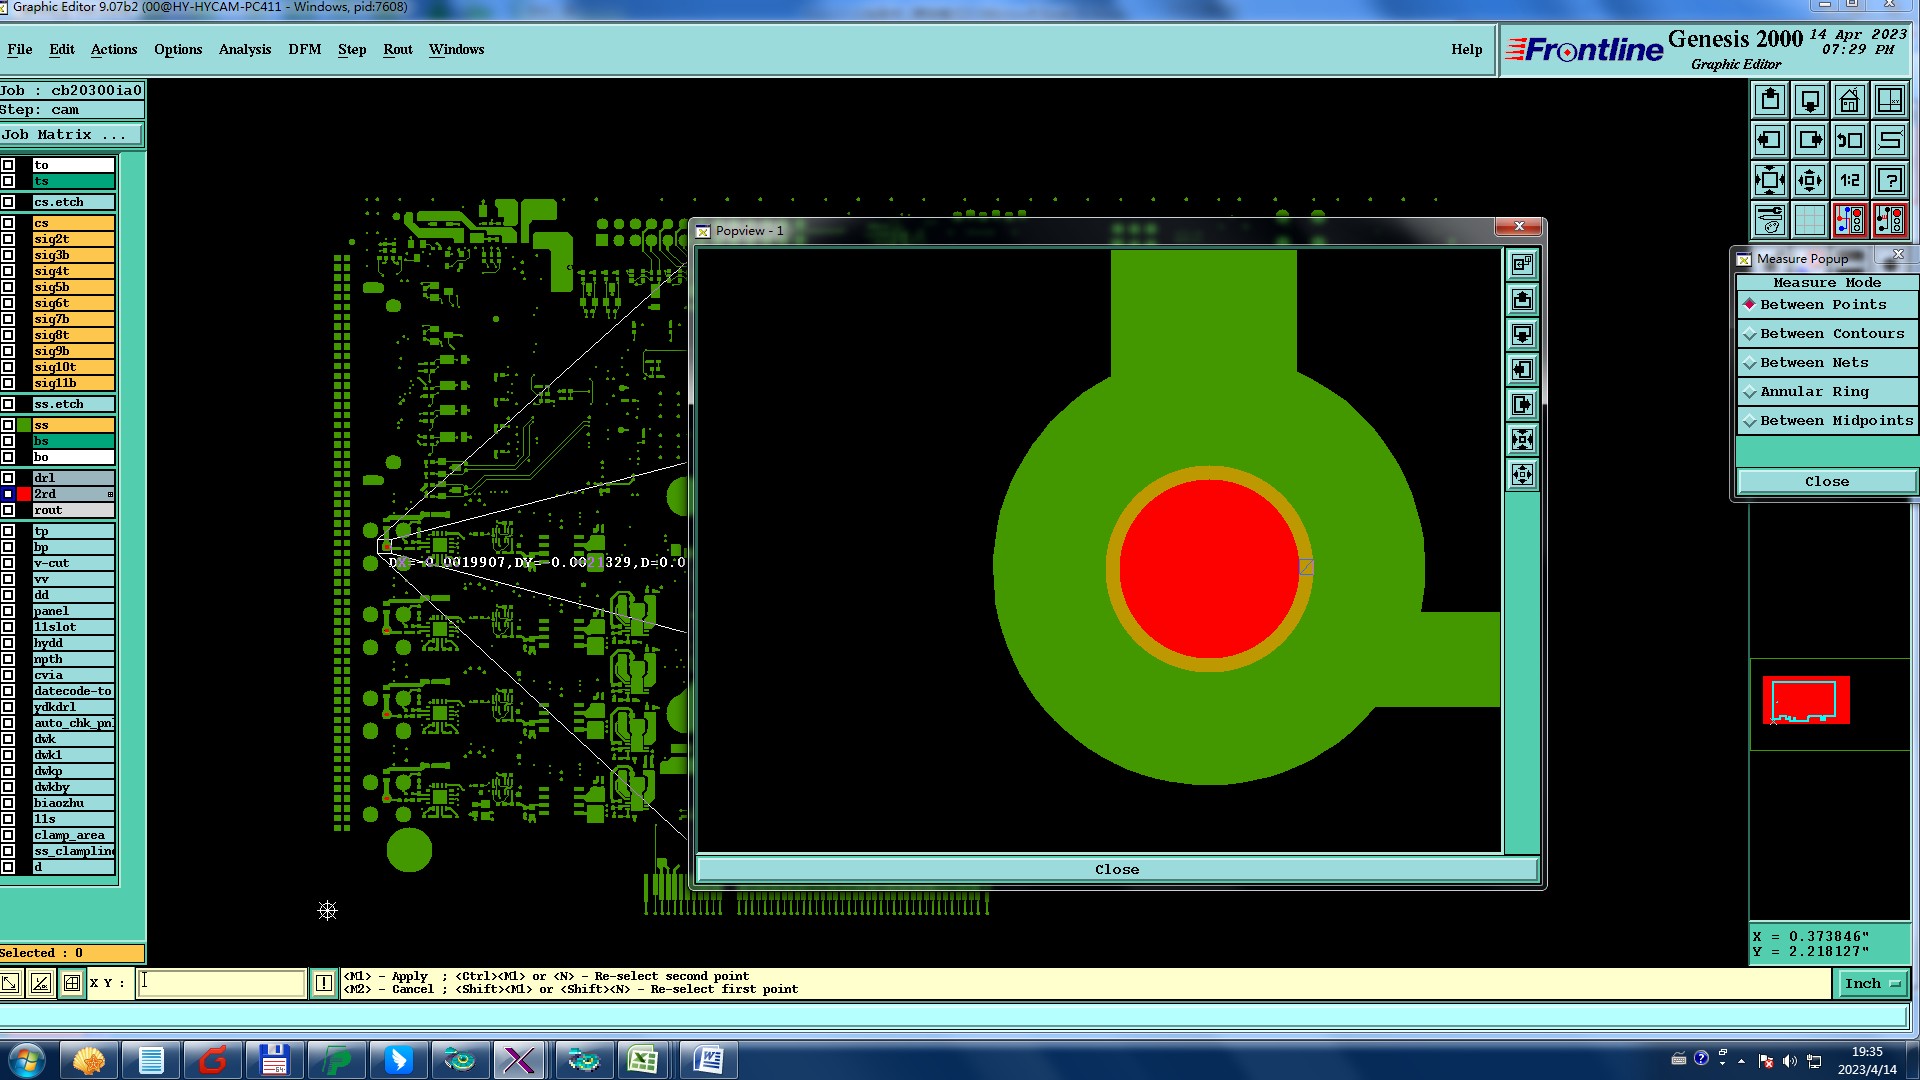Click the X Y coordinate input field
This screenshot has width=1920, height=1080.
[221, 983]
